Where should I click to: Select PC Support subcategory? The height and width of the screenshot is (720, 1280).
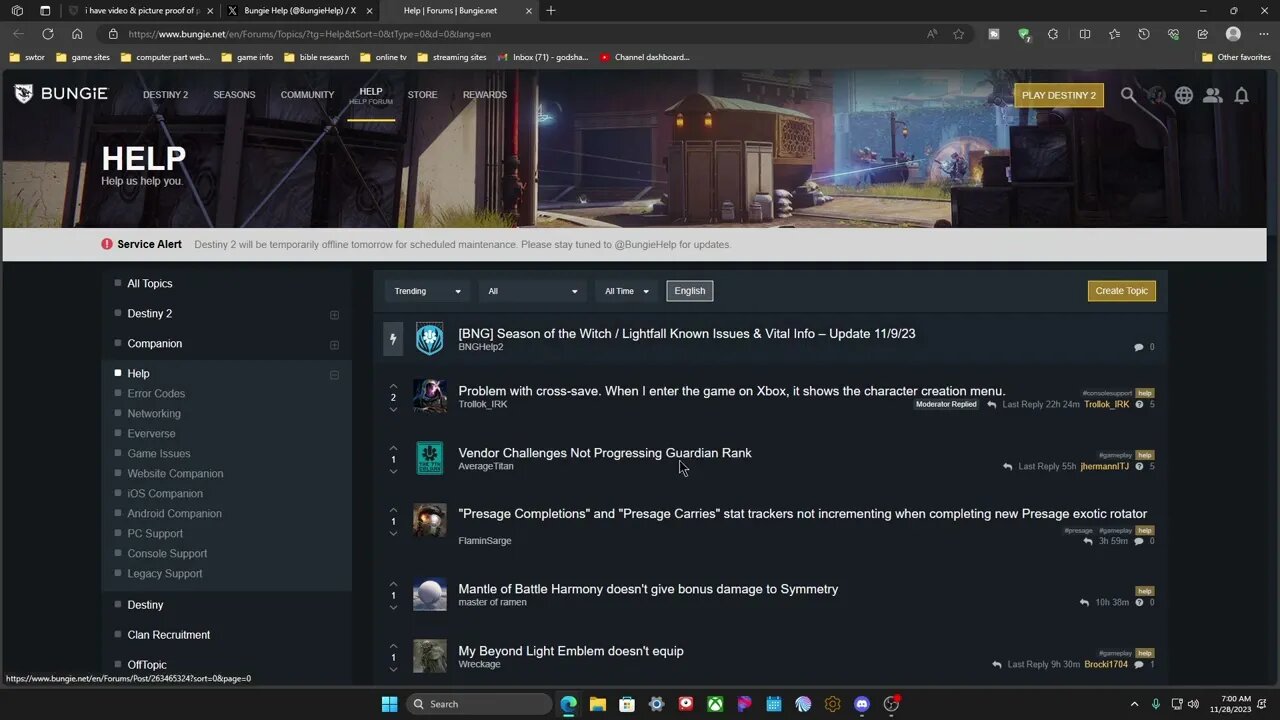155,534
